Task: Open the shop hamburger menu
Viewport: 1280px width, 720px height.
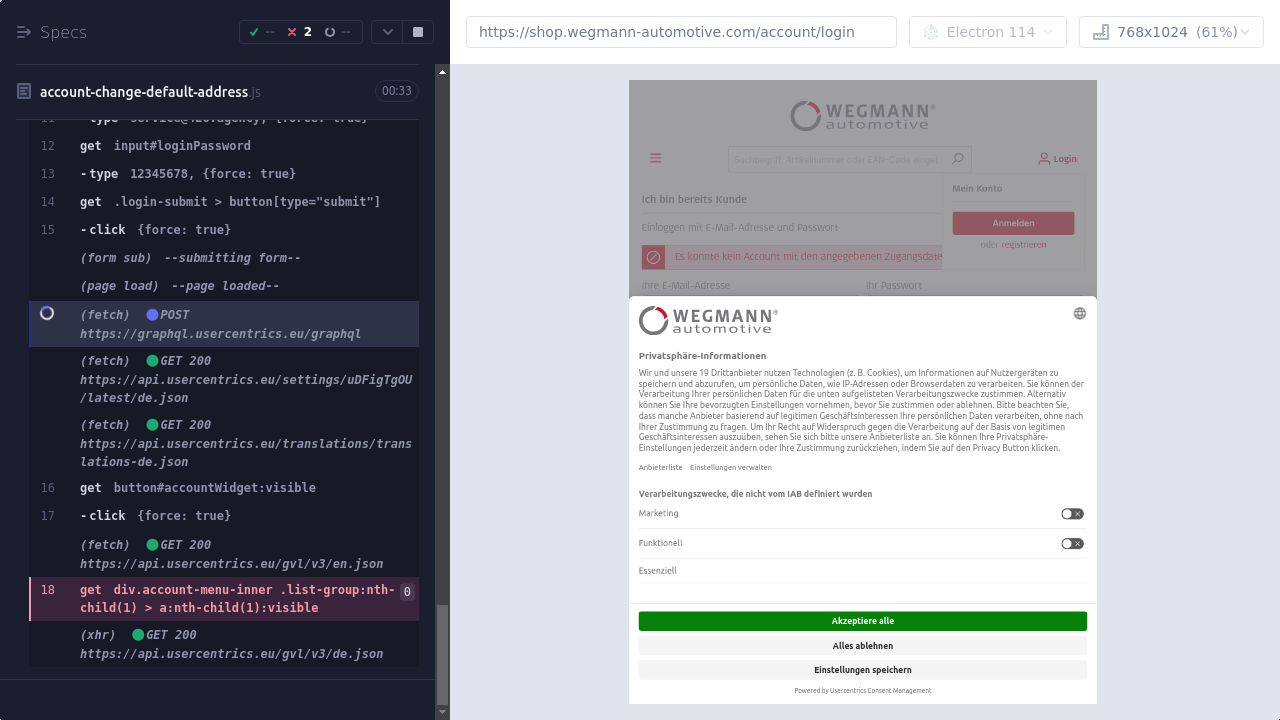Action: tap(656, 158)
